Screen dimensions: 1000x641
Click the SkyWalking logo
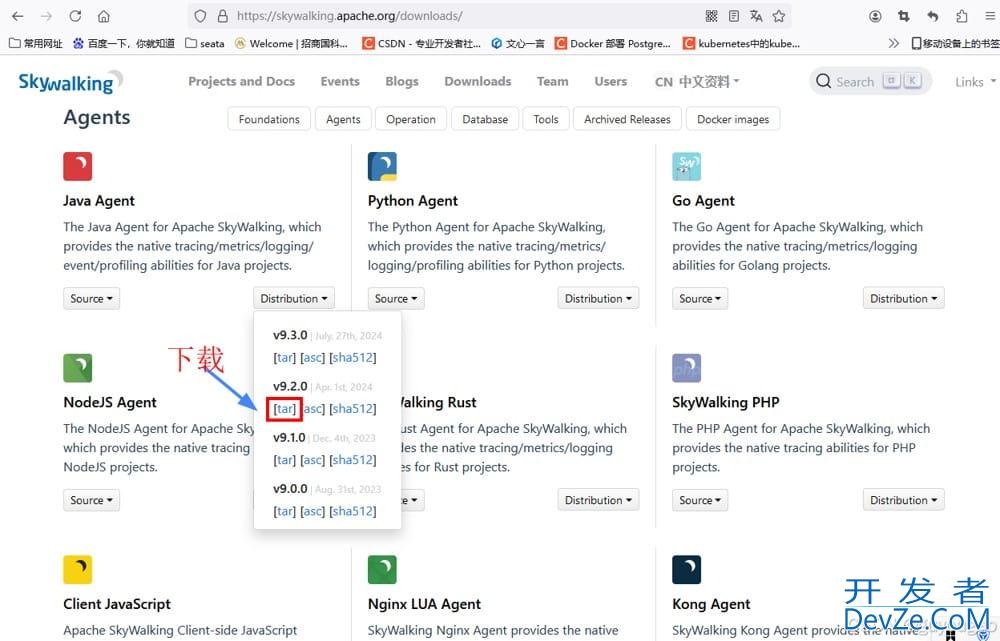click(70, 82)
